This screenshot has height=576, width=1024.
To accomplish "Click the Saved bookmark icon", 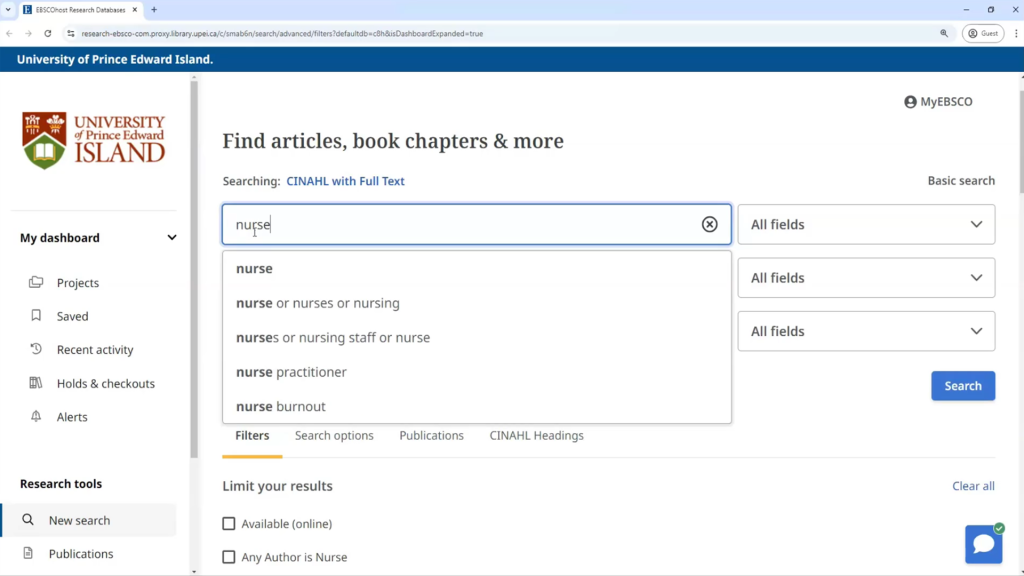I will (36, 316).
